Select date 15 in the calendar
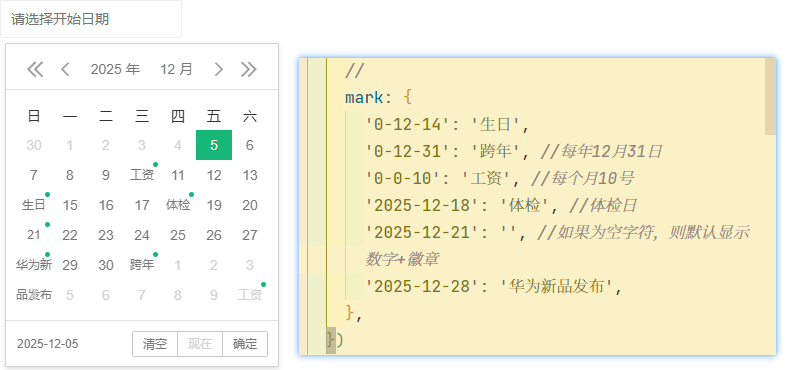The width and height of the screenshot is (787, 370). point(70,205)
